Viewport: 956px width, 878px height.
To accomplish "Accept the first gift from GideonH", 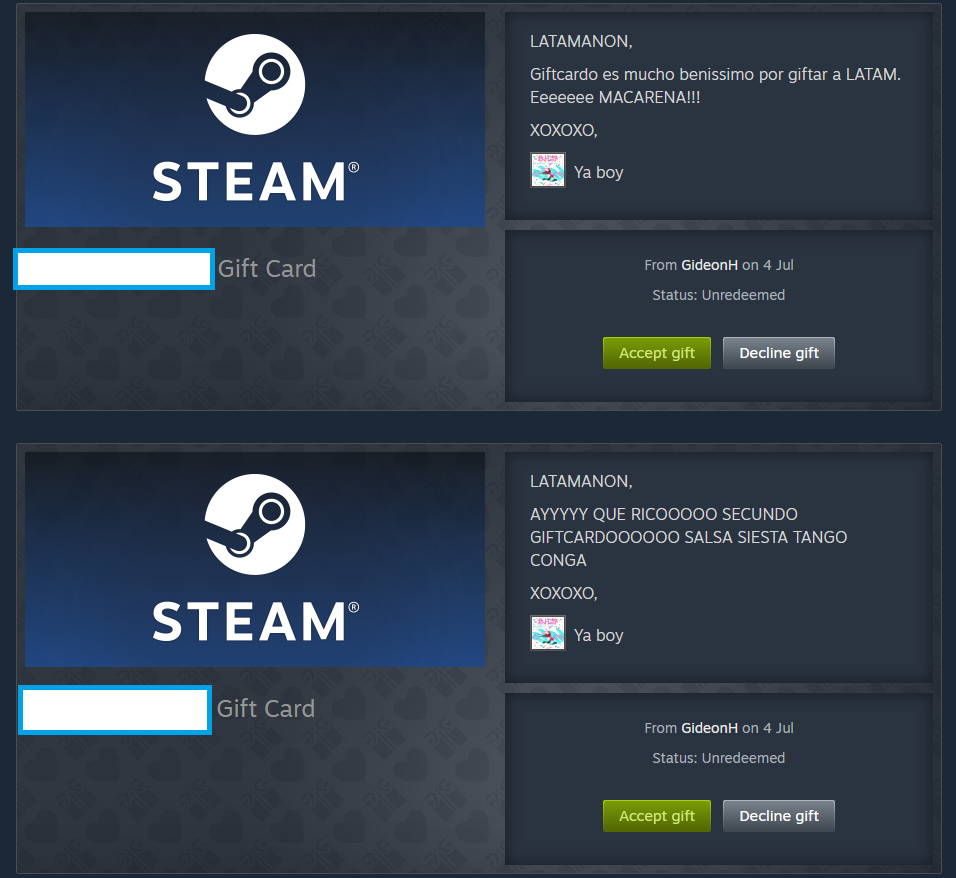I will click(657, 353).
